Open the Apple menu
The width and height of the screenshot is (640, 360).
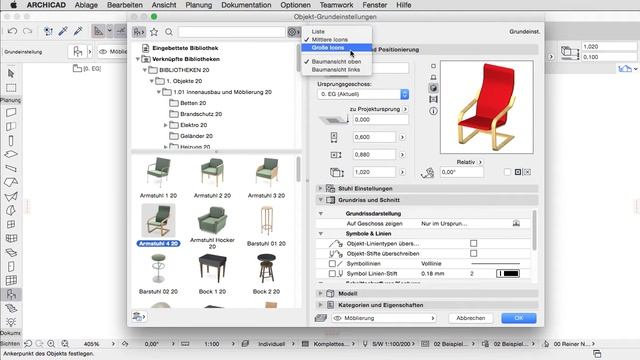pos(13,5)
